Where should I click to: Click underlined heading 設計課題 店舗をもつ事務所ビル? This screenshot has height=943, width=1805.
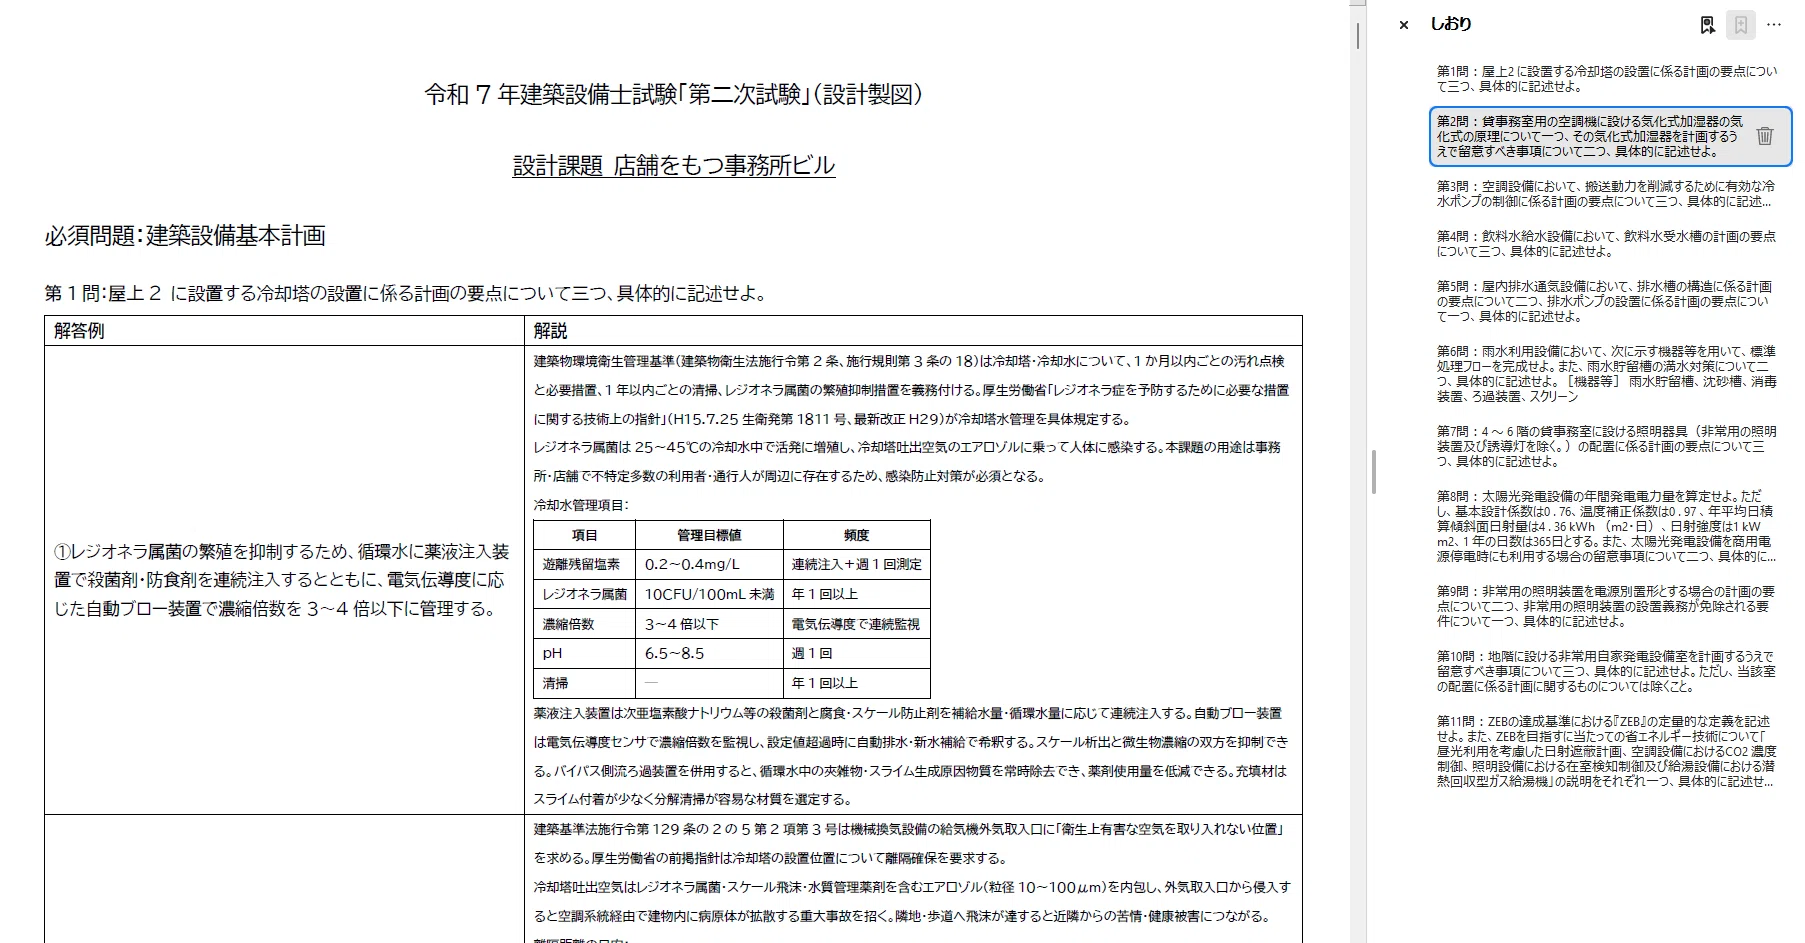(x=674, y=165)
